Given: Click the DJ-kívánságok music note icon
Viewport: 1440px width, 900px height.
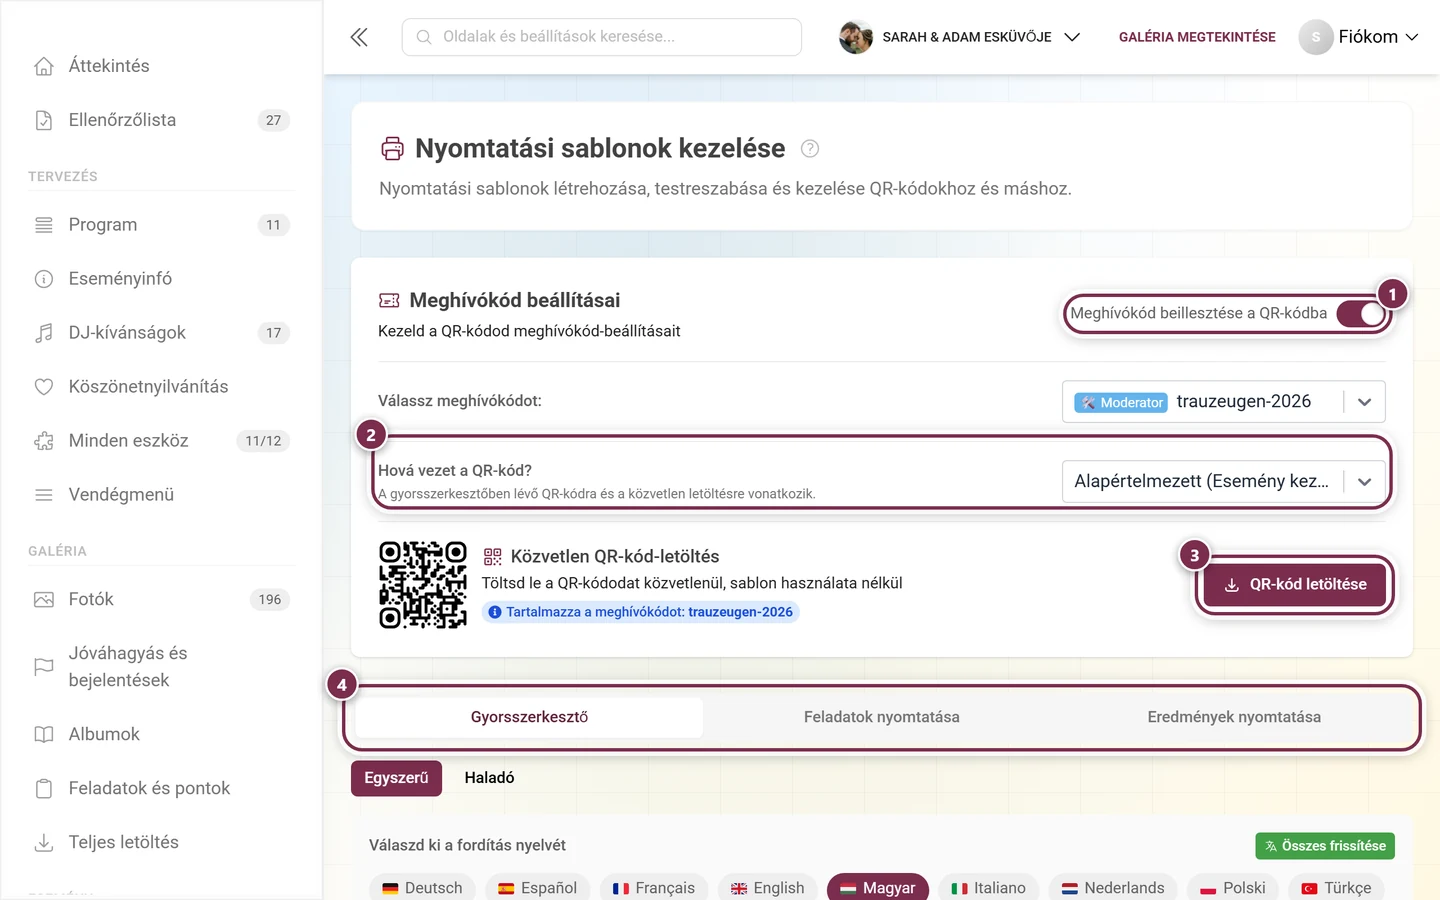Looking at the screenshot, I should click(x=44, y=333).
